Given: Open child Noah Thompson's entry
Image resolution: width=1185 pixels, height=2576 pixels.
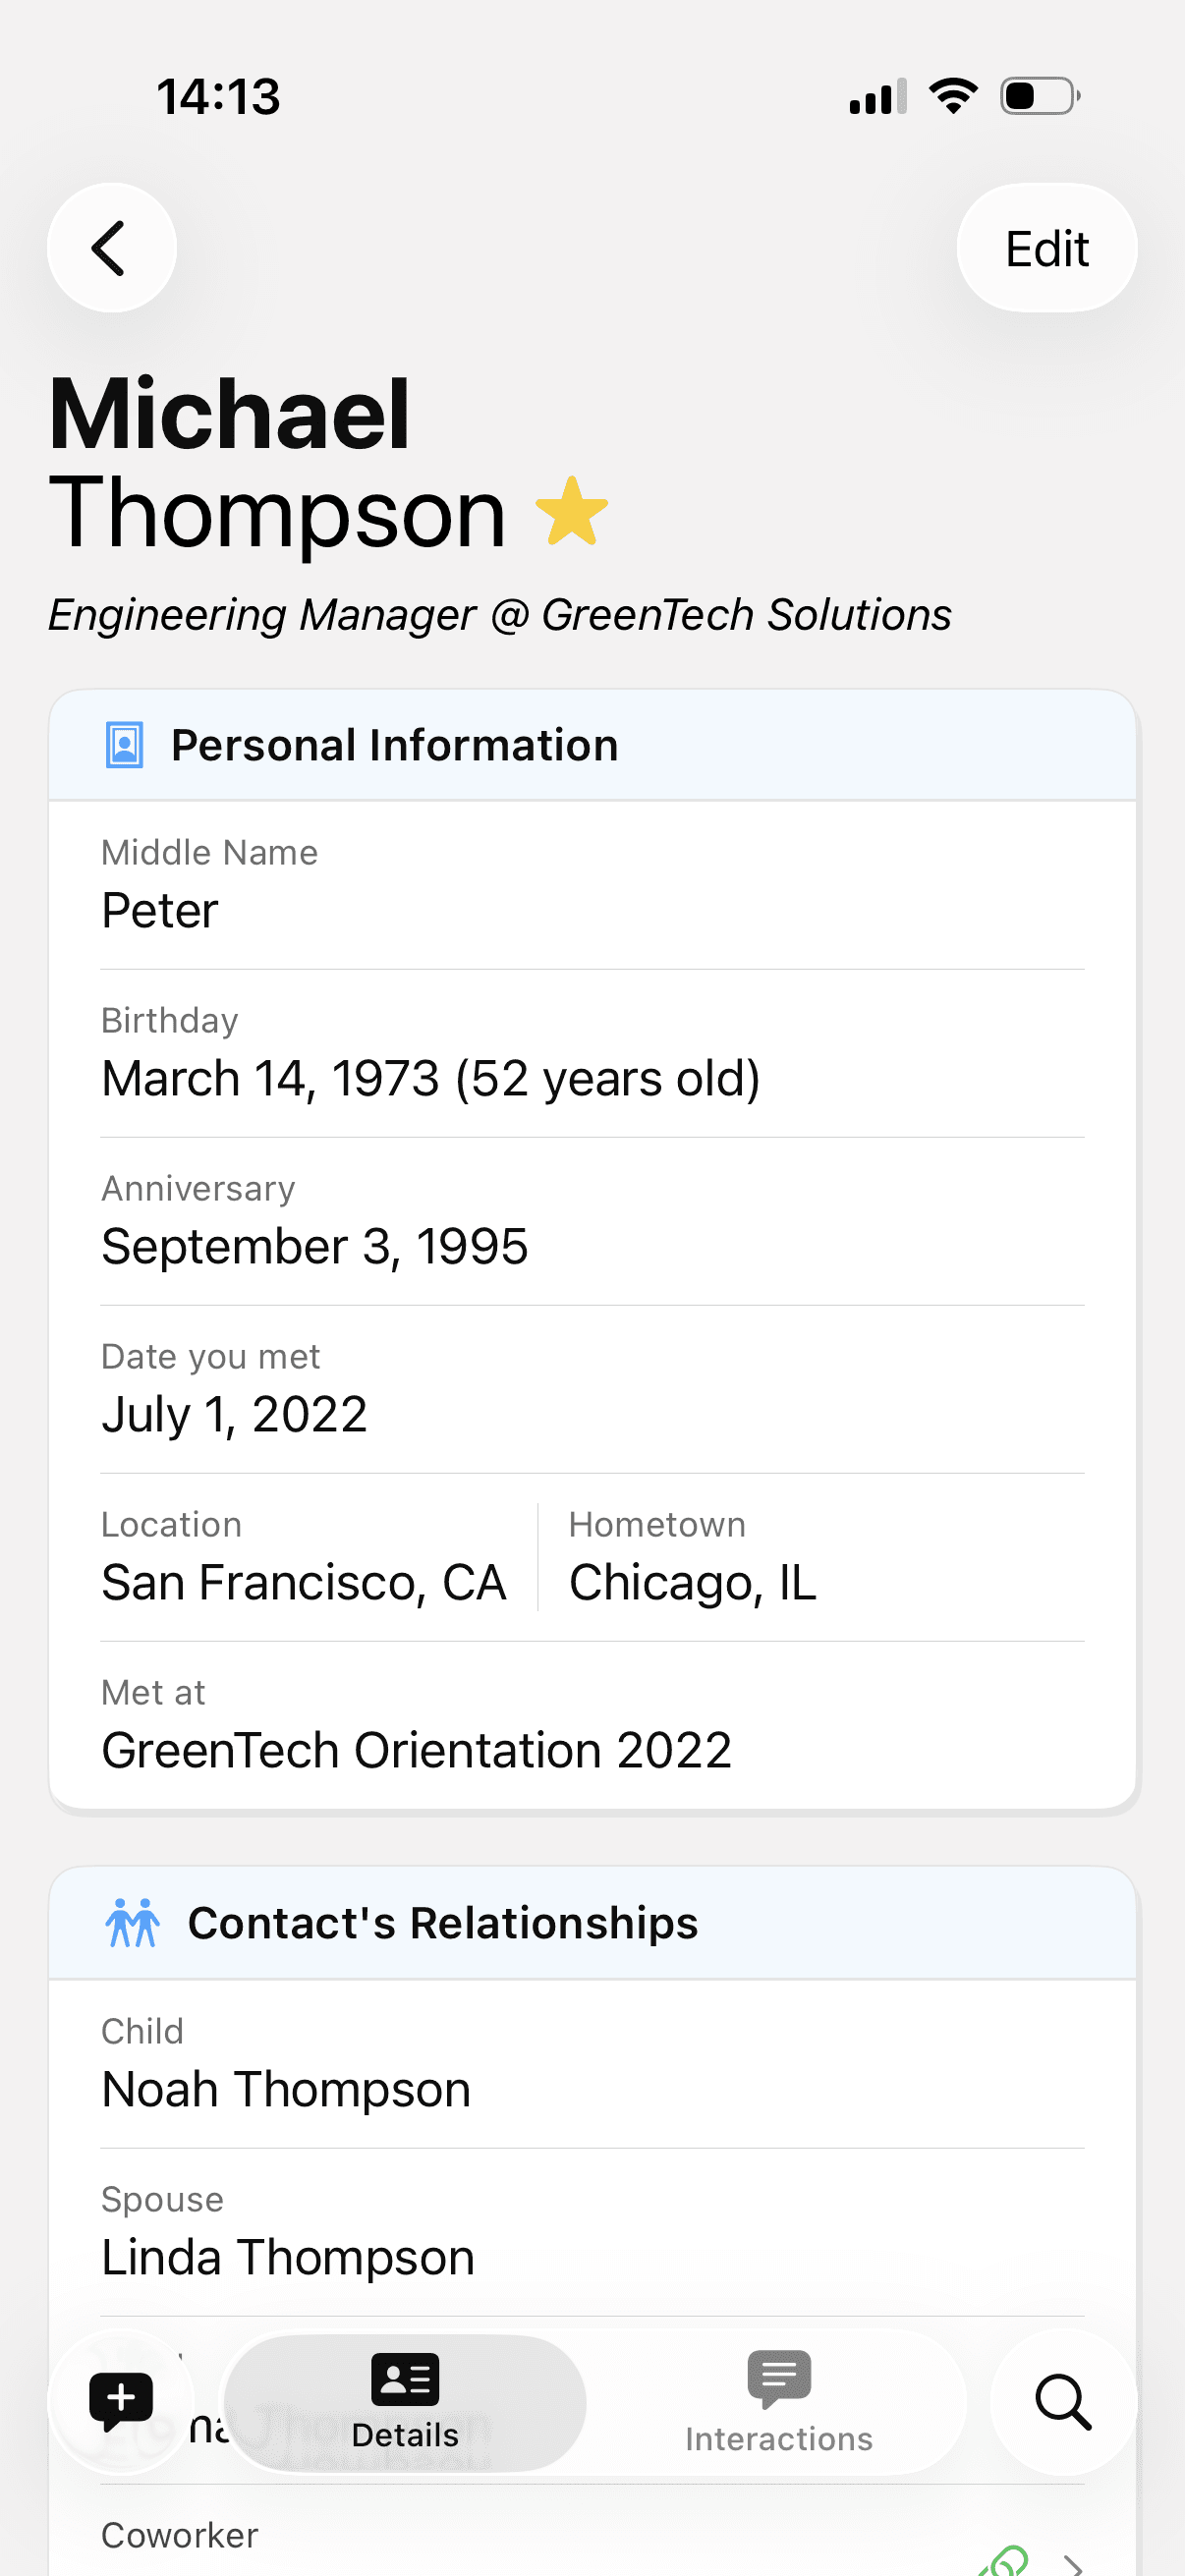Looking at the screenshot, I should click(x=286, y=2089).
